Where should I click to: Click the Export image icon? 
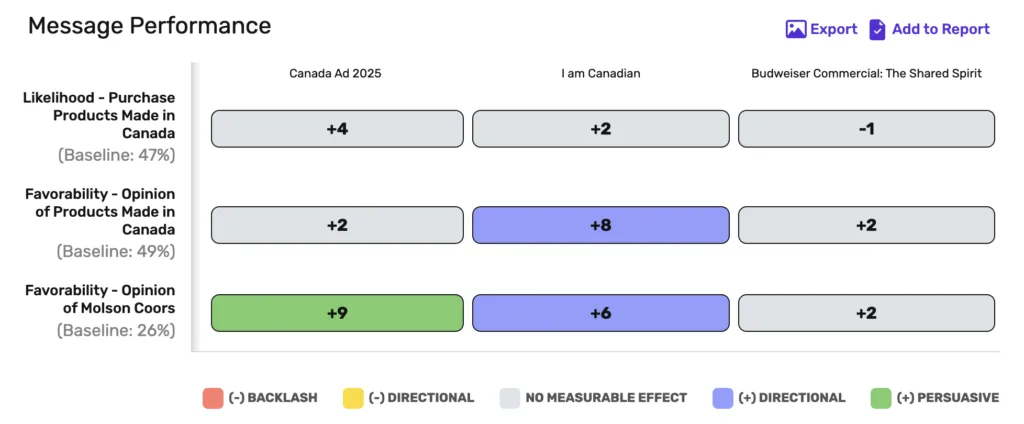pos(795,29)
